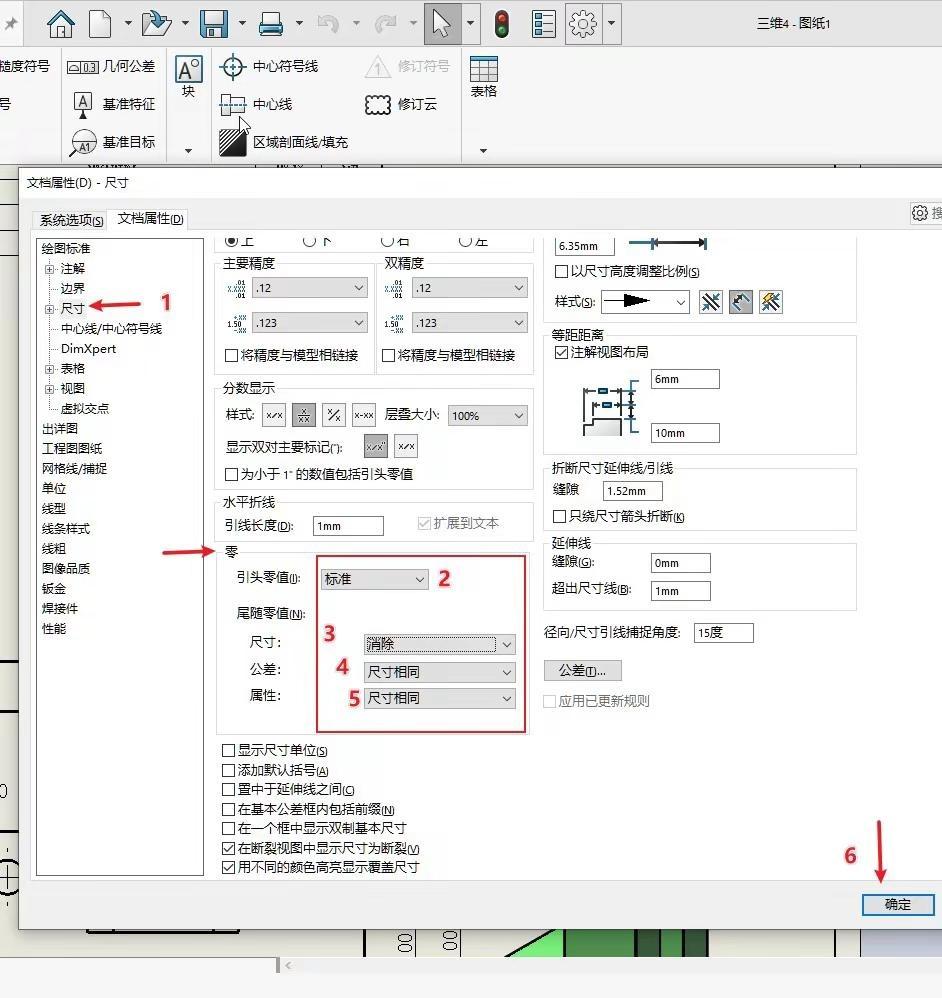Click the OK (确定) button
The width and height of the screenshot is (942, 998).
point(898,904)
